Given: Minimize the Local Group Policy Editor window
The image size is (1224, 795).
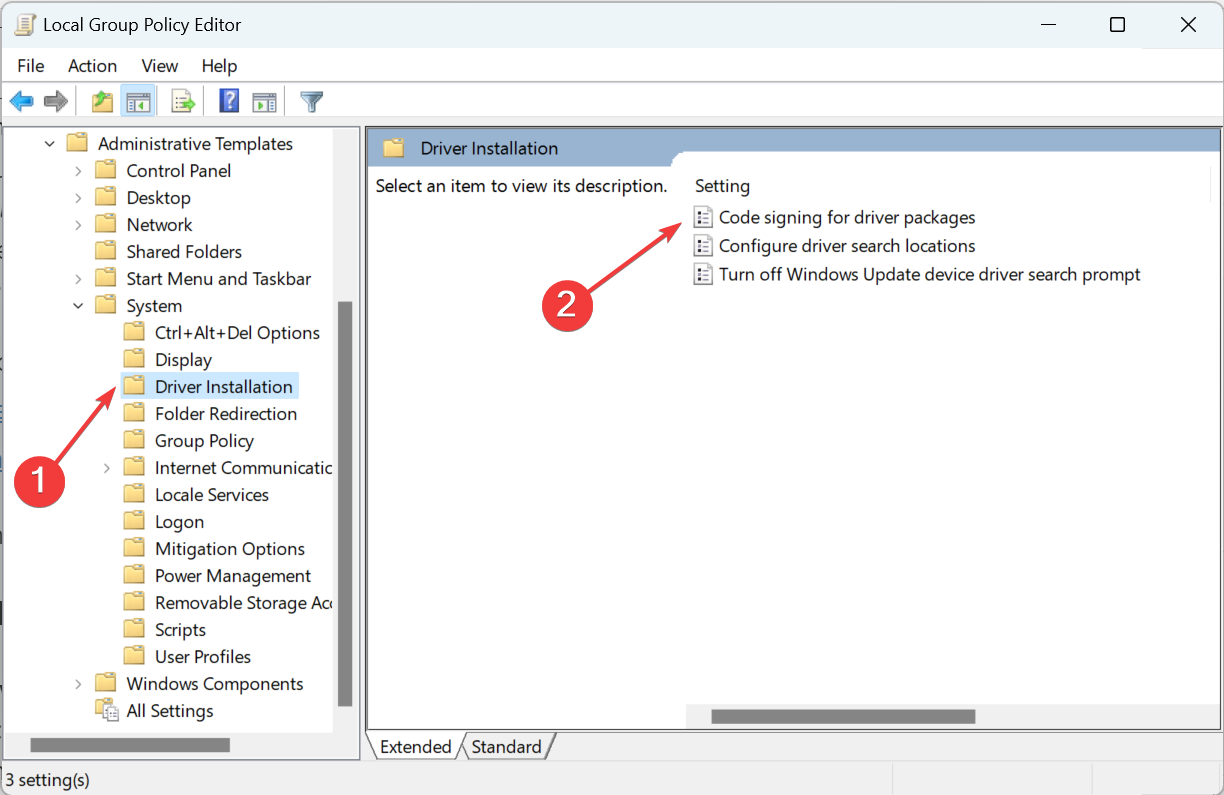Looking at the screenshot, I should 1048,25.
